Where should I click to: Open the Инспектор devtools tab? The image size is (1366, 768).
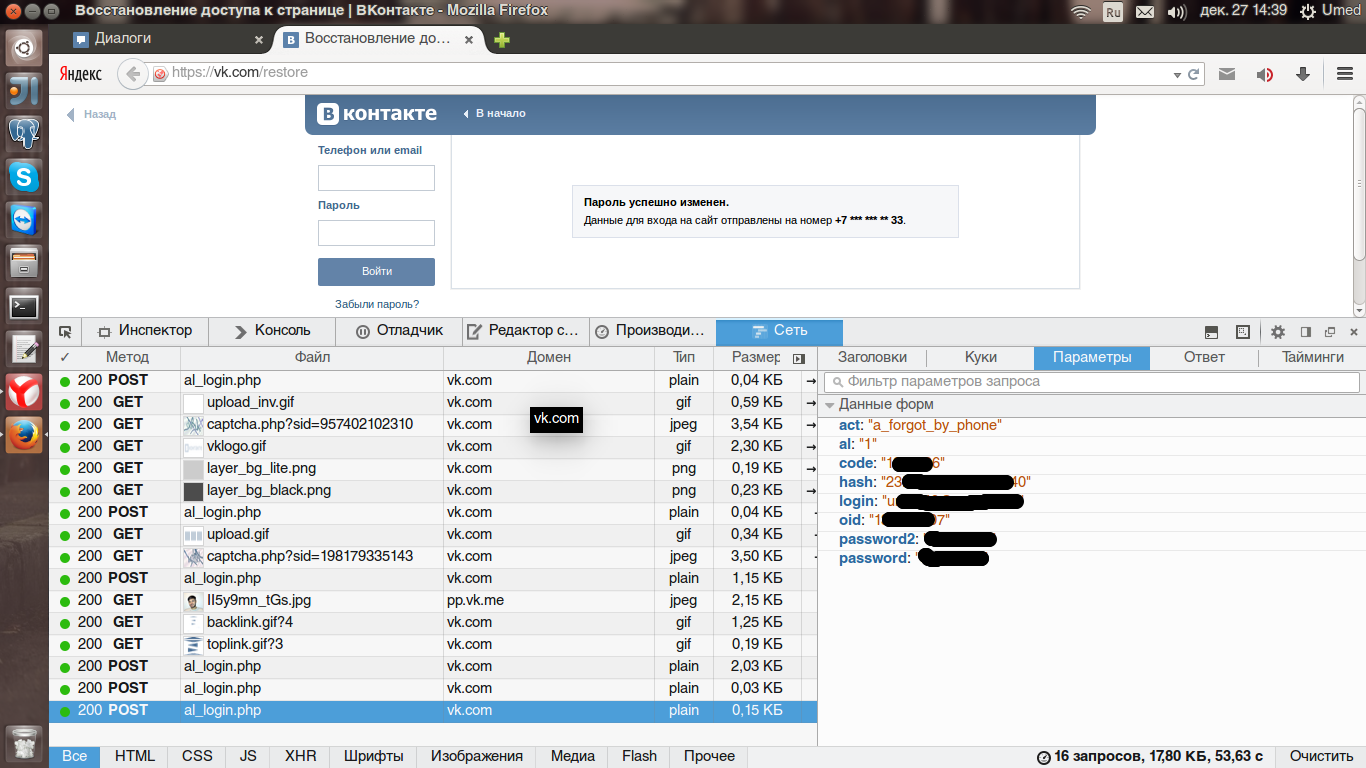[144, 331]
